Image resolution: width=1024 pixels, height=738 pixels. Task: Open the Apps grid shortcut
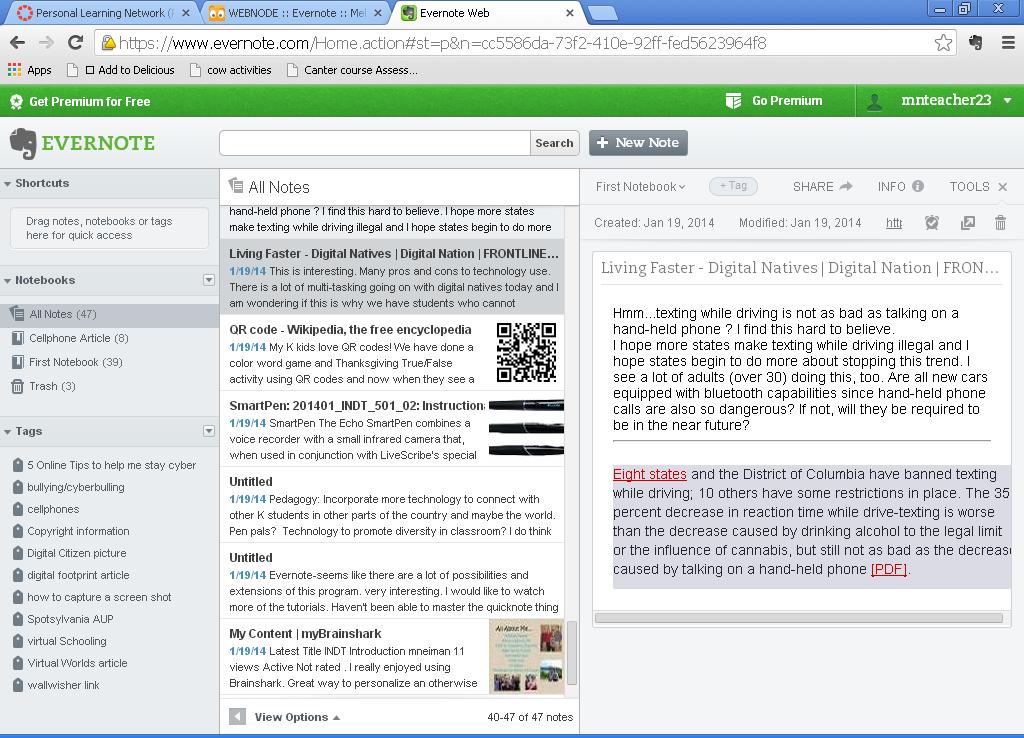click(29, 70)
